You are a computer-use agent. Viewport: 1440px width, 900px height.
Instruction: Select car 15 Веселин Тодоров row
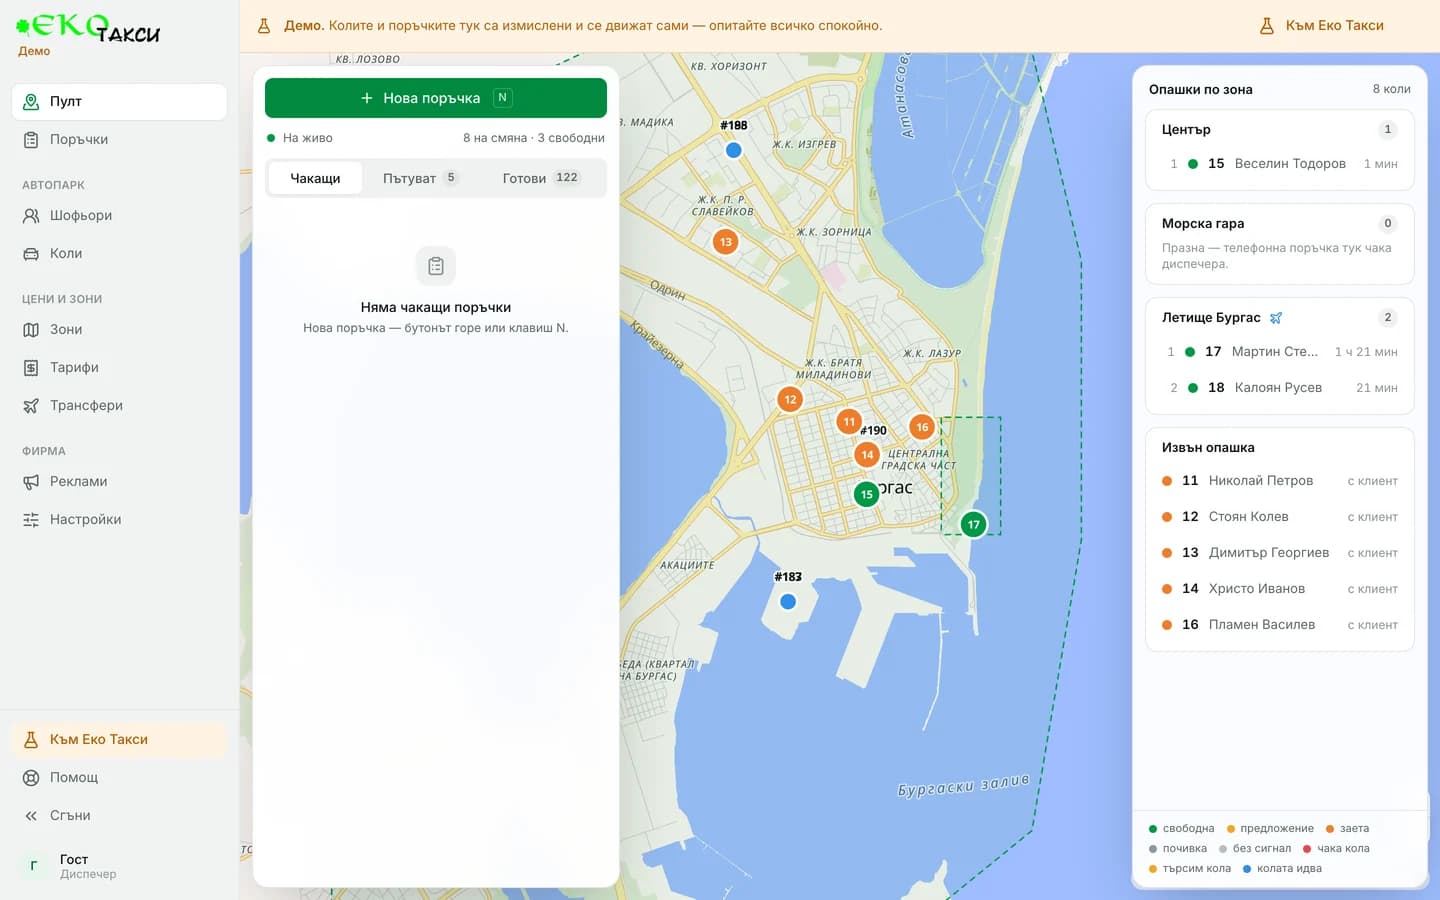click(1280, 164)
